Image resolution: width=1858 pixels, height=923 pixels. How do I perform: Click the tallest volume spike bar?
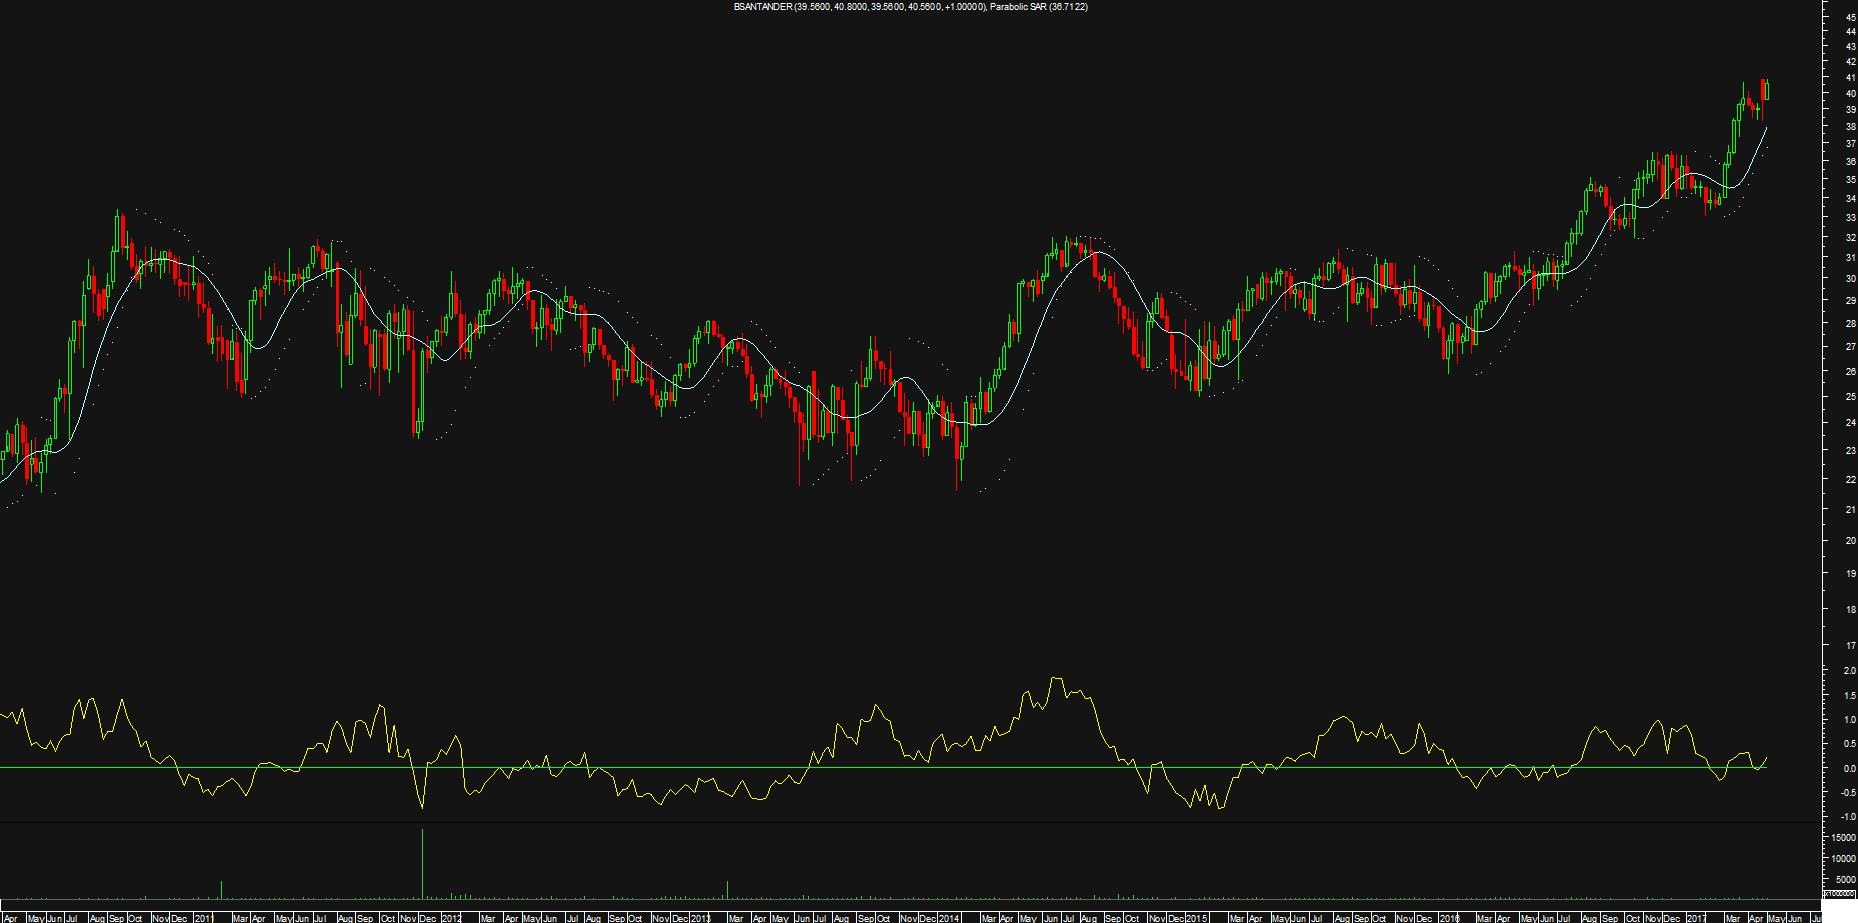point(422,865)
